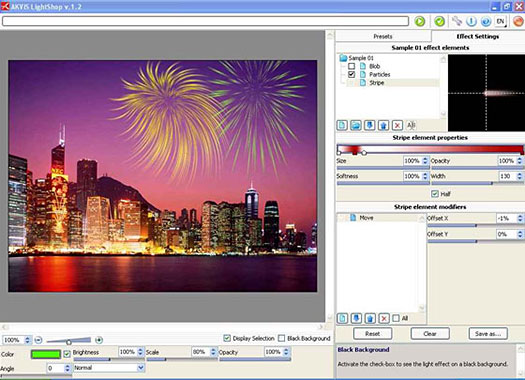Click the zoom out minus icon
This screenshot has width=525, height=380.
pos(38,340)
